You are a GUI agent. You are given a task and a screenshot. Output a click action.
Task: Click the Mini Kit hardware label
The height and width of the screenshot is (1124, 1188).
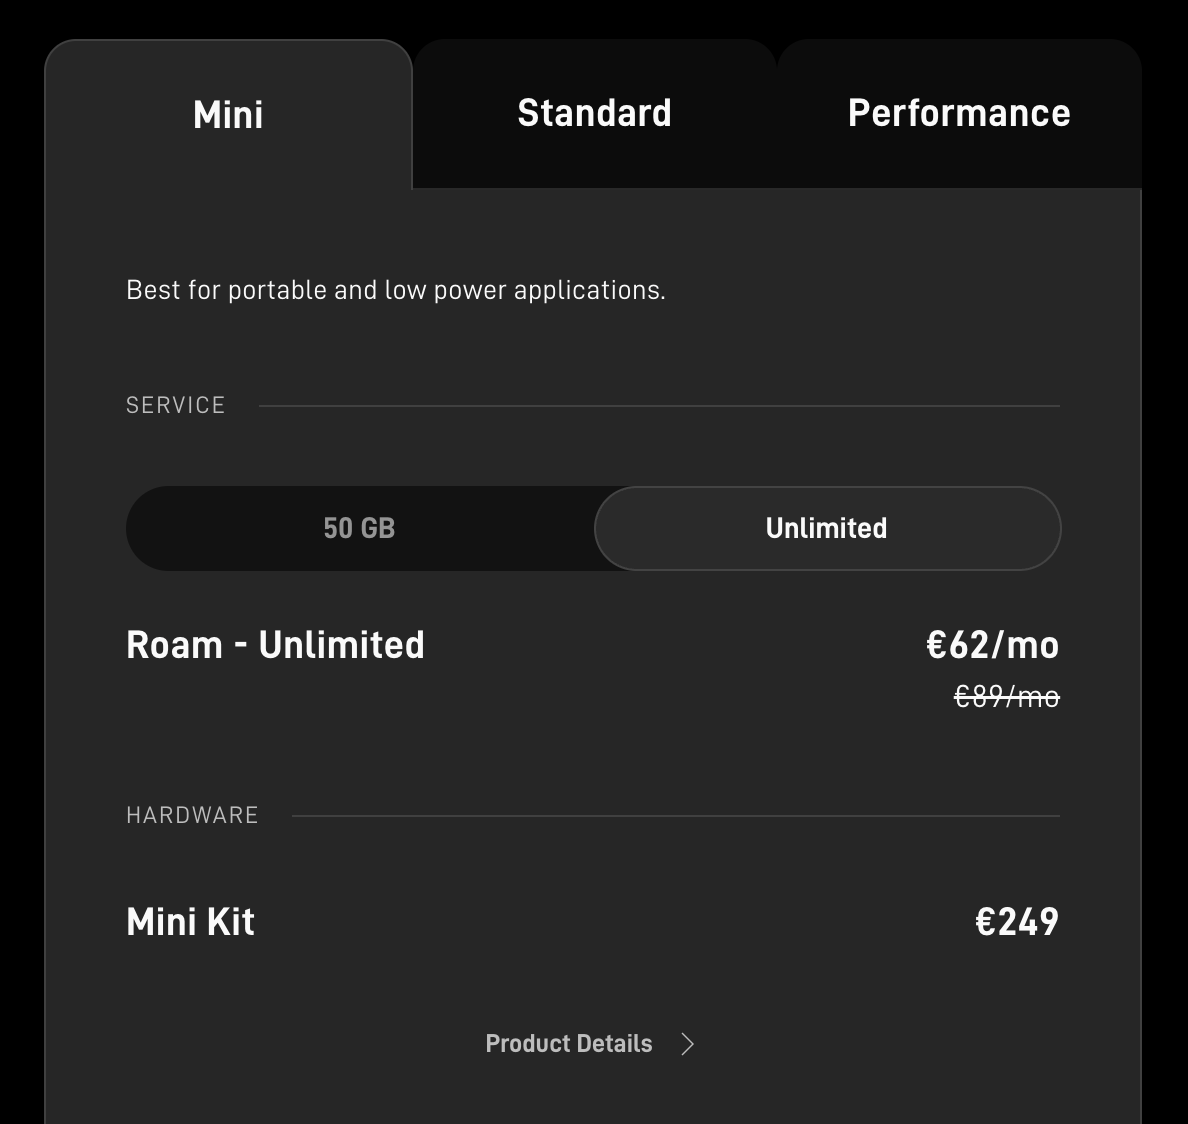click(x=190, y=922)
